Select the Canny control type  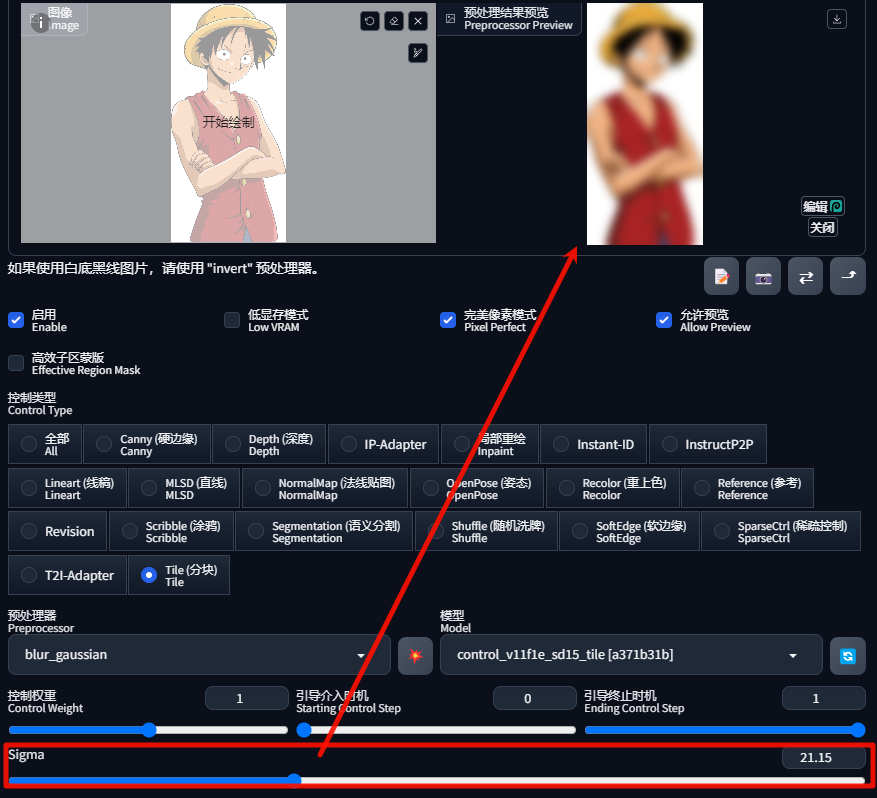point(147,445)
